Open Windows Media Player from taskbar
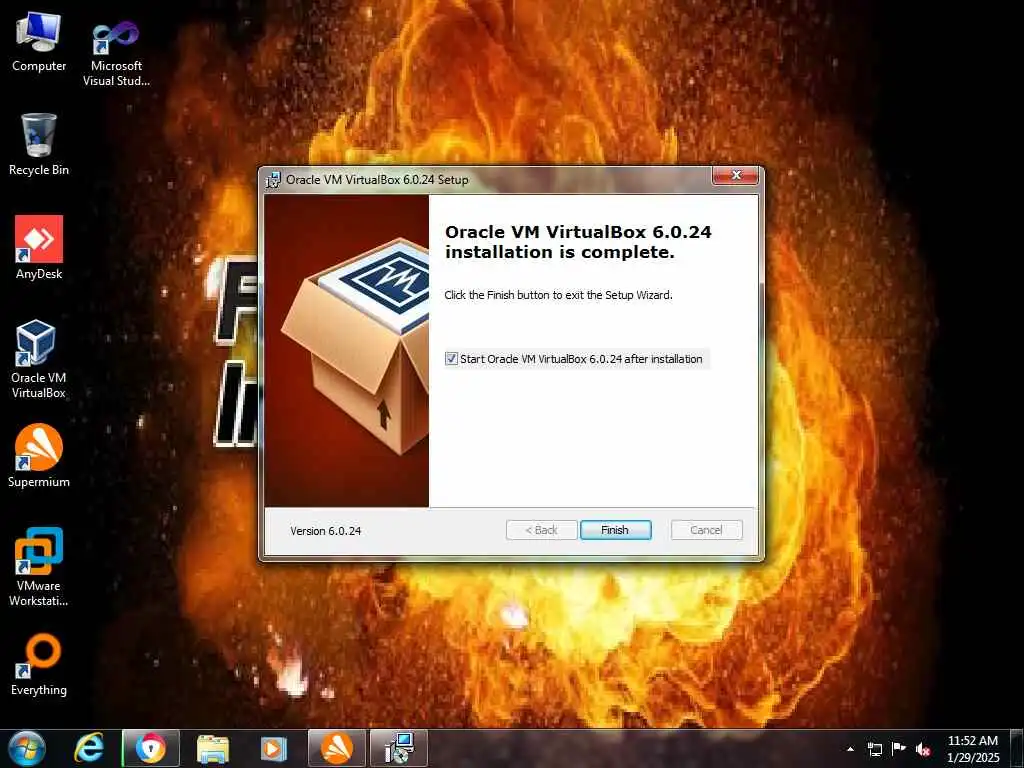This screenshot has height=768, width=1024. (x=274, y=748)
